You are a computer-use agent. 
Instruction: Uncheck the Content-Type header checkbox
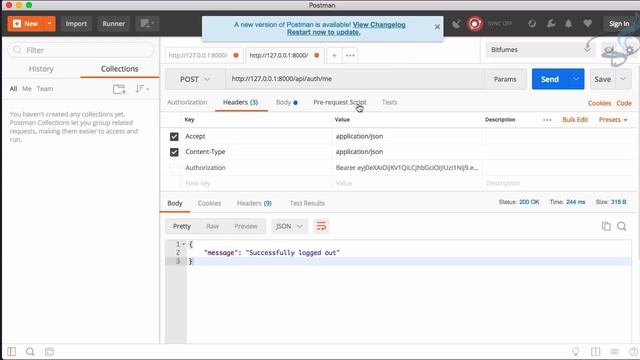pyautogui.click(x=174, y=152)
